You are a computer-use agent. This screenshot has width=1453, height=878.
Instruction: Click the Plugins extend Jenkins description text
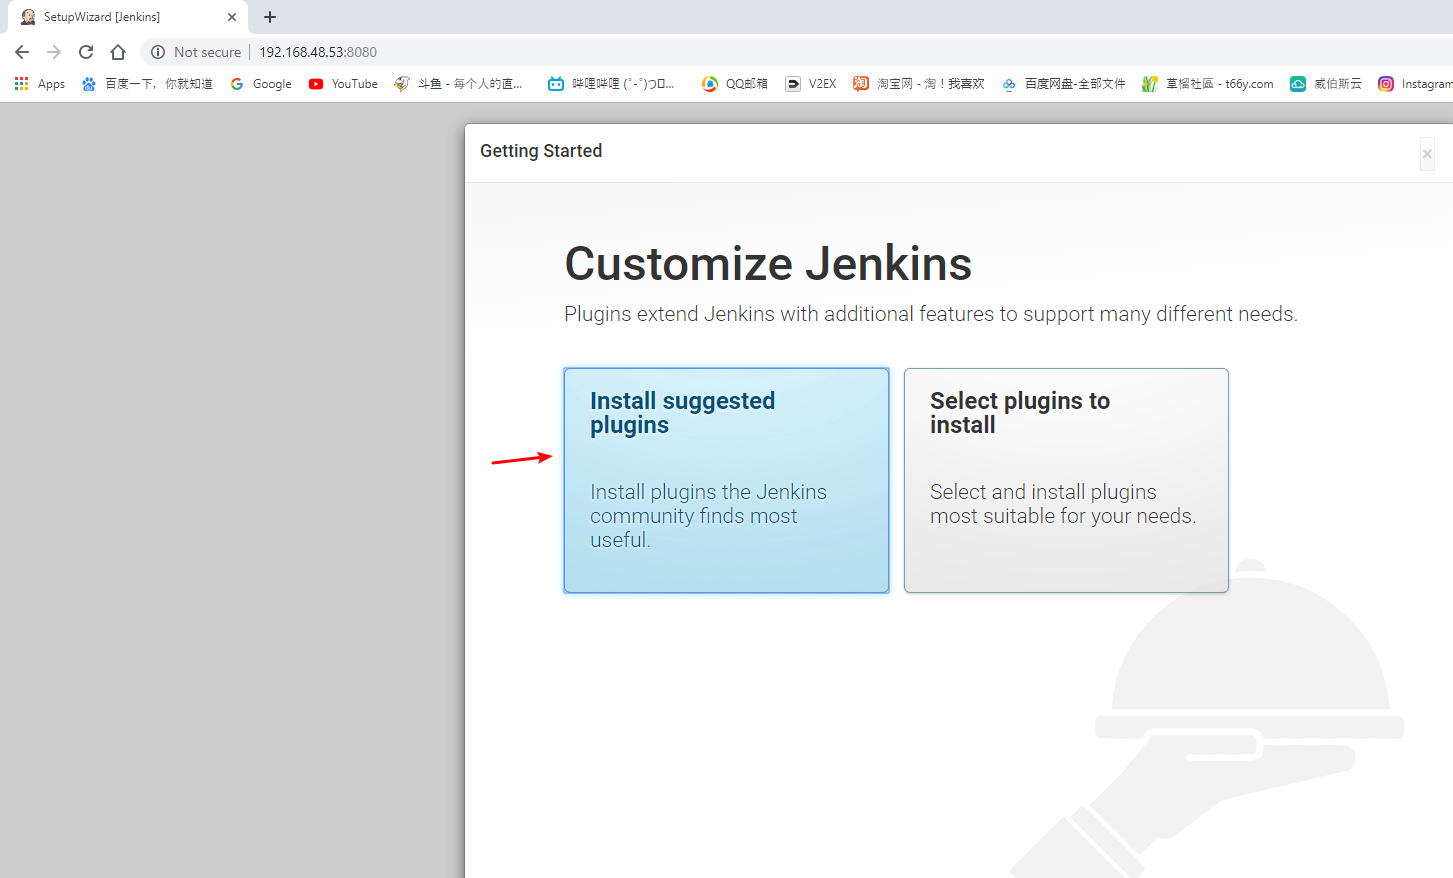point(931,314)
